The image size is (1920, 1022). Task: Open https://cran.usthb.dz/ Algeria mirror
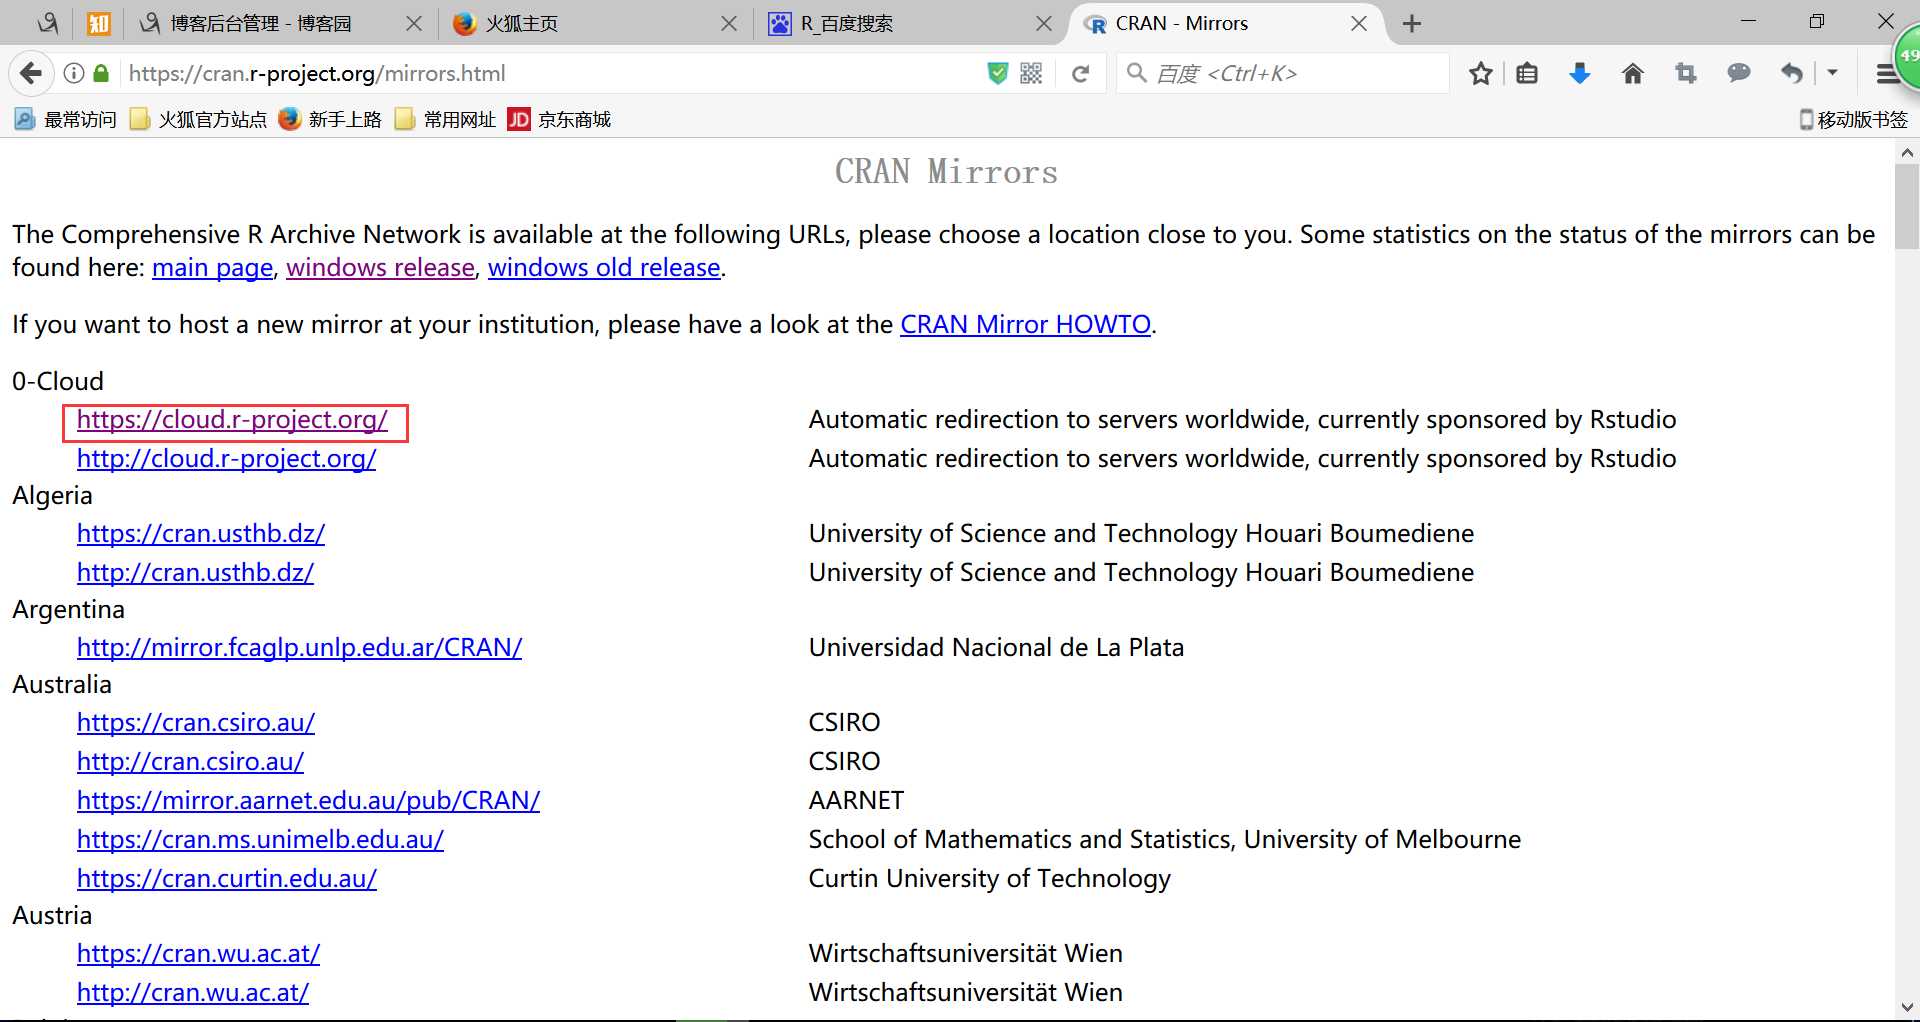coord(201,534)
